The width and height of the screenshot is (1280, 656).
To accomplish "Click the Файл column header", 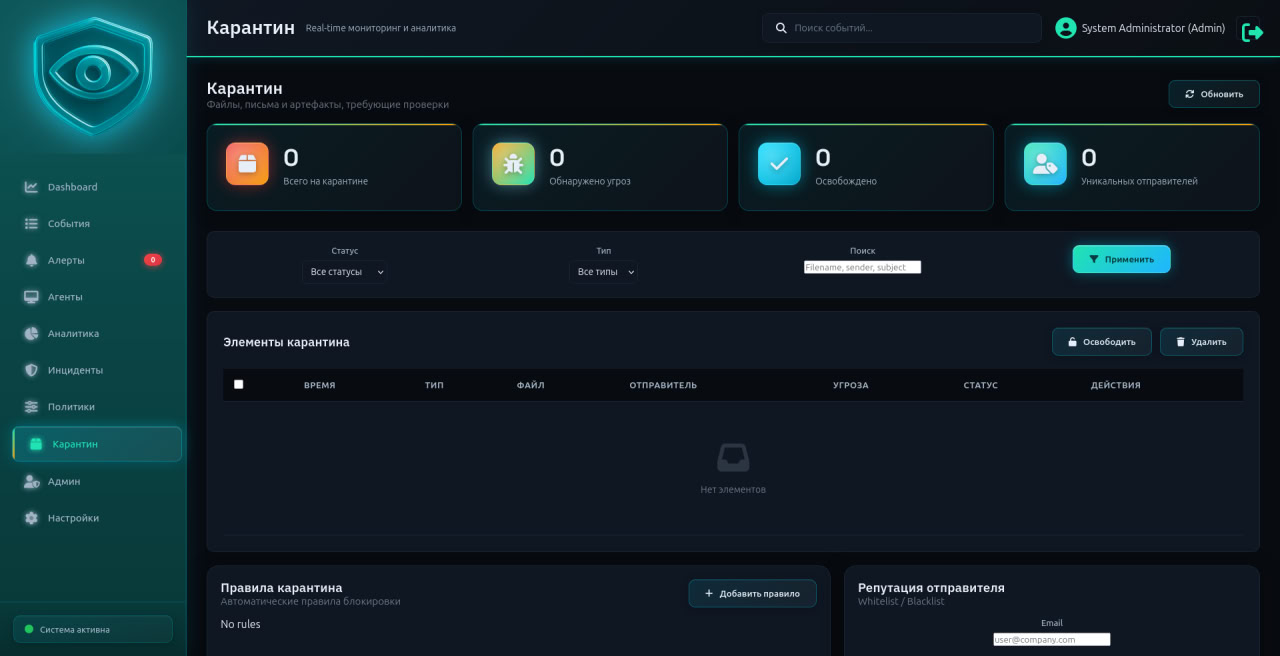I will click(x=531, y=385).
